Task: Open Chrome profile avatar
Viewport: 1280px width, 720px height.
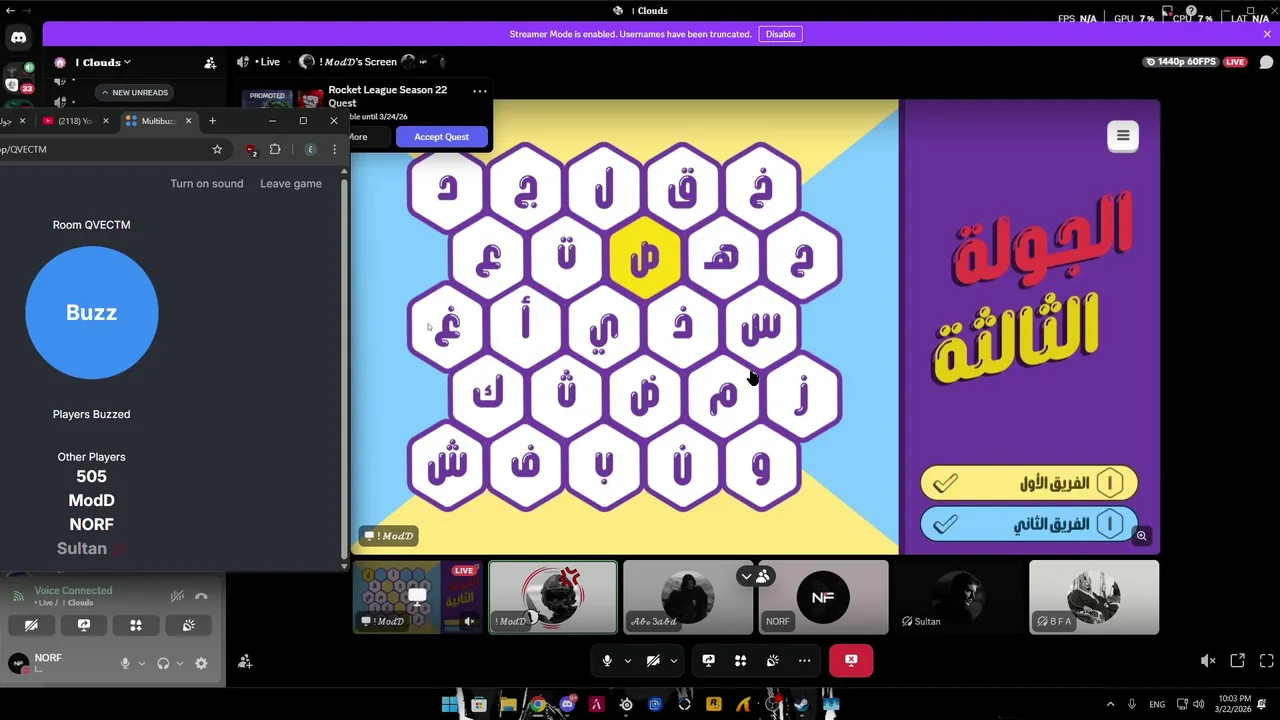Action: pyautogui.click(x=310, y=149)
